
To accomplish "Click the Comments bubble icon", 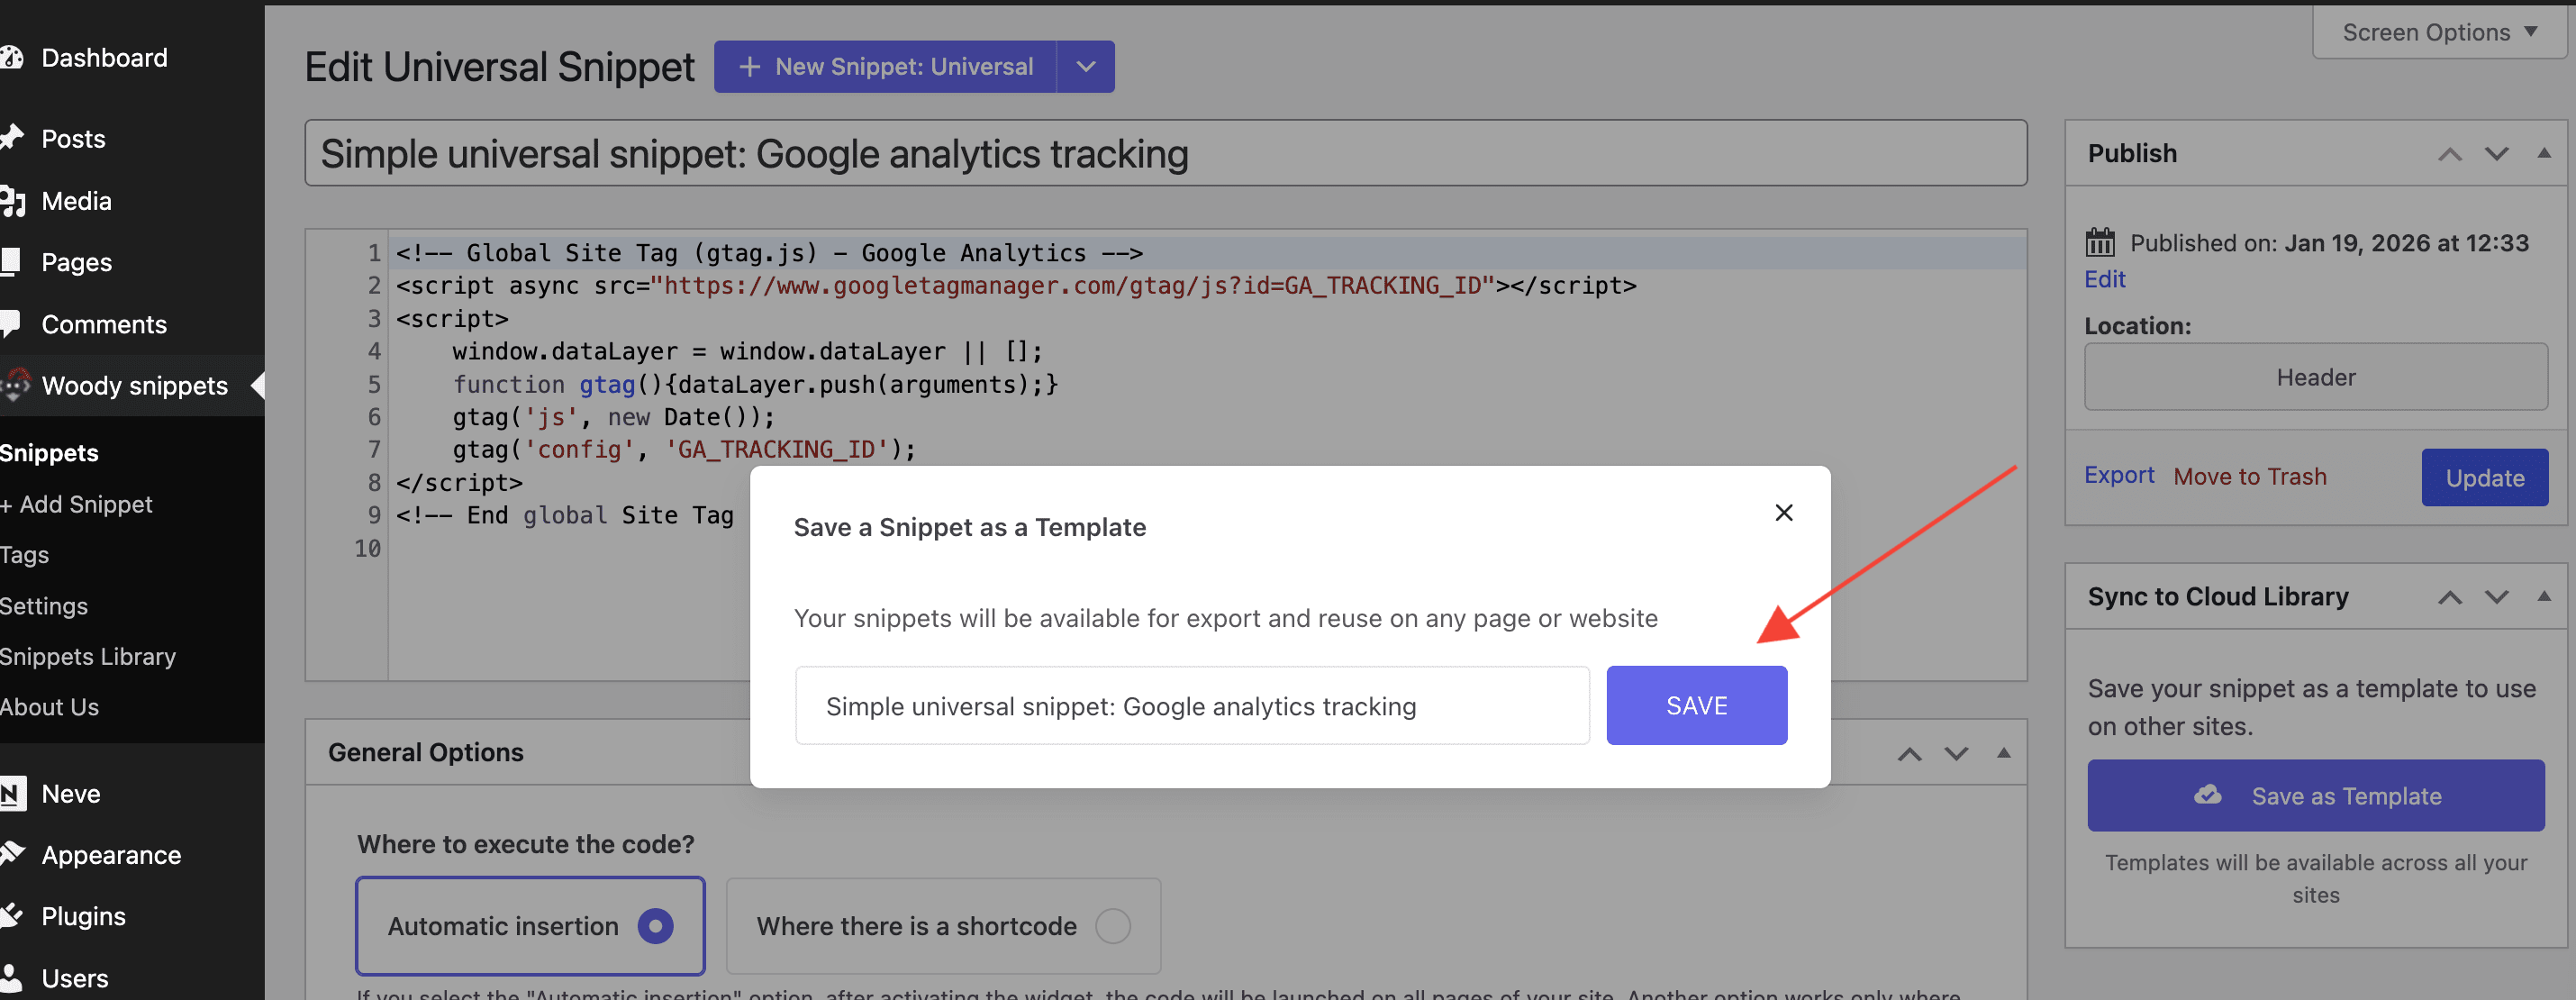I will [11, 323].
